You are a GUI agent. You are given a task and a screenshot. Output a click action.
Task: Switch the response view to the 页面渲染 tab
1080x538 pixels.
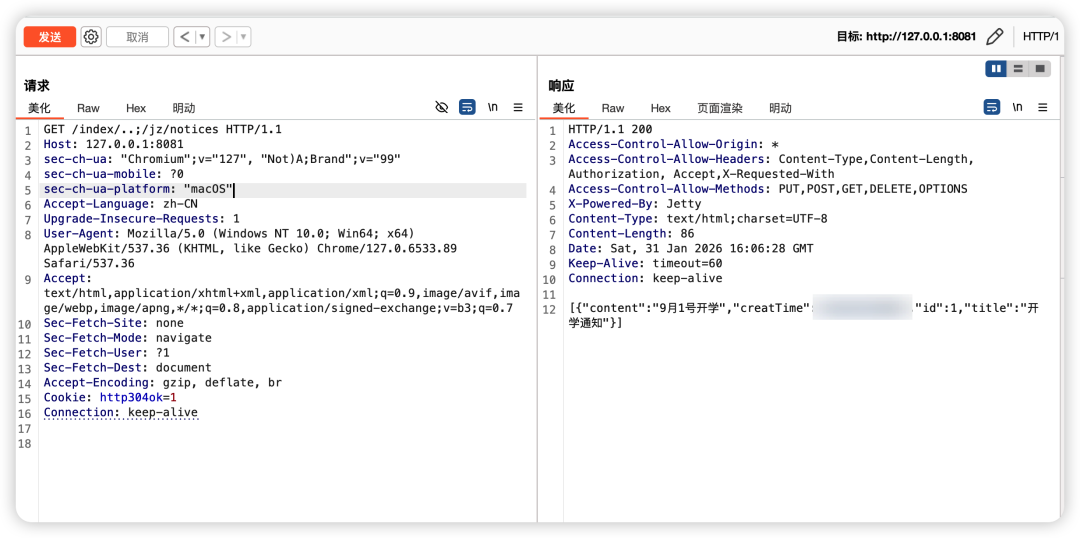(x=720, y=108)
